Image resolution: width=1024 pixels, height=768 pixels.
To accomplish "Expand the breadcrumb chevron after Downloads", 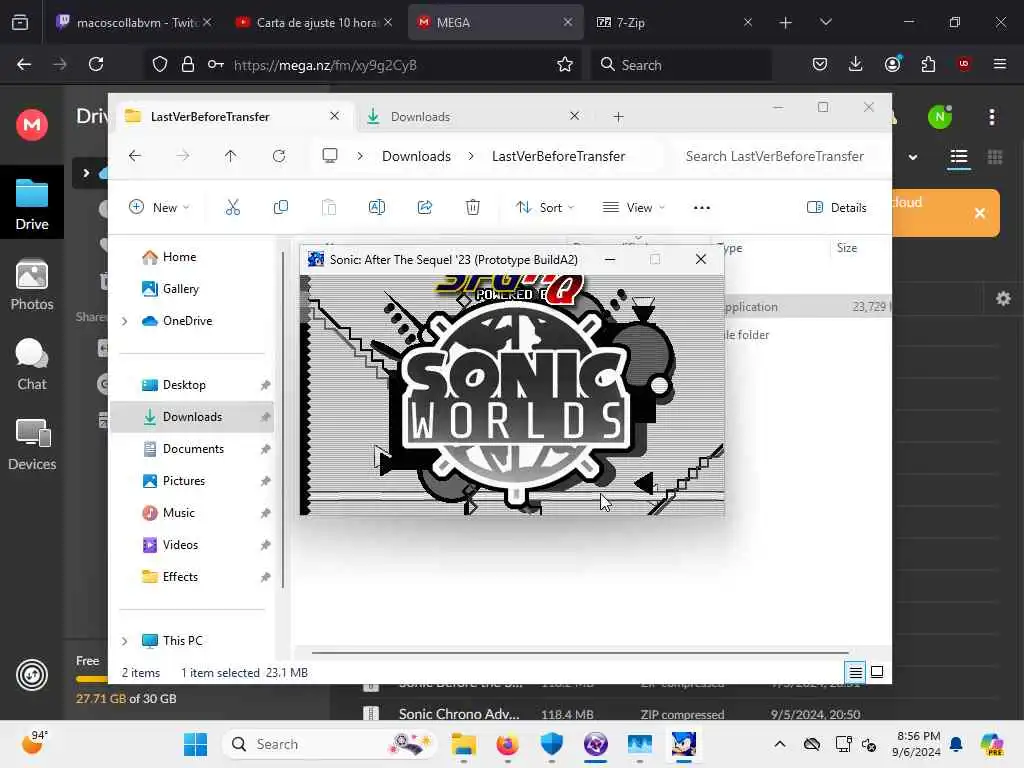I will 471,156.
